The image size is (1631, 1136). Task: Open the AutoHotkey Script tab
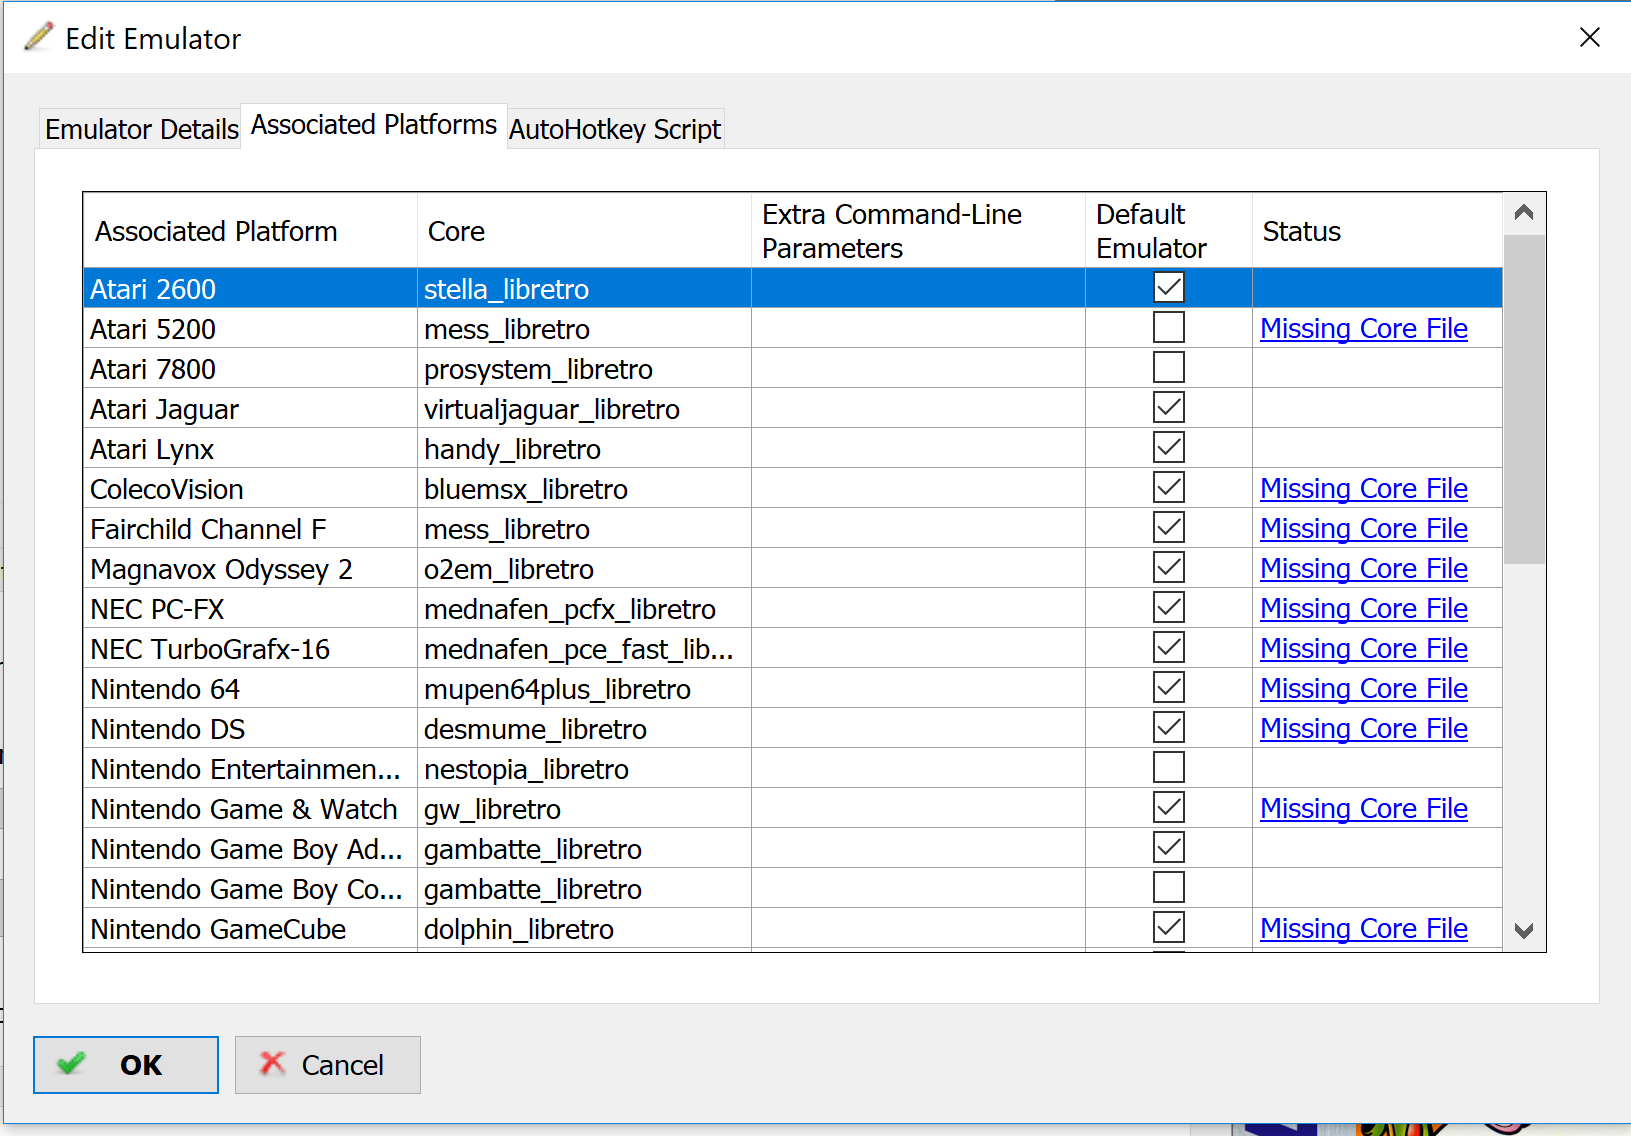pos(615,129)
